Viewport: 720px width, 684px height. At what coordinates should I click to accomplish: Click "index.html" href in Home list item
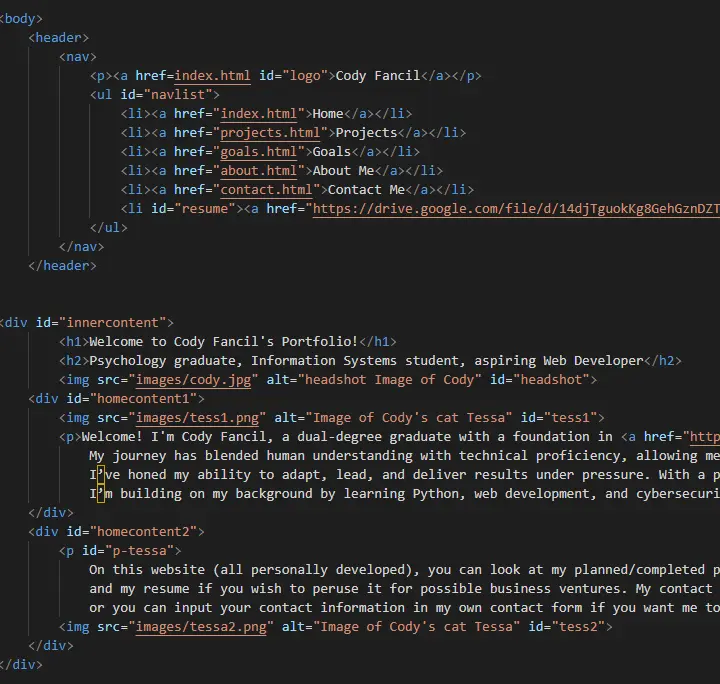pyautogui.click(x=259, y=114)
